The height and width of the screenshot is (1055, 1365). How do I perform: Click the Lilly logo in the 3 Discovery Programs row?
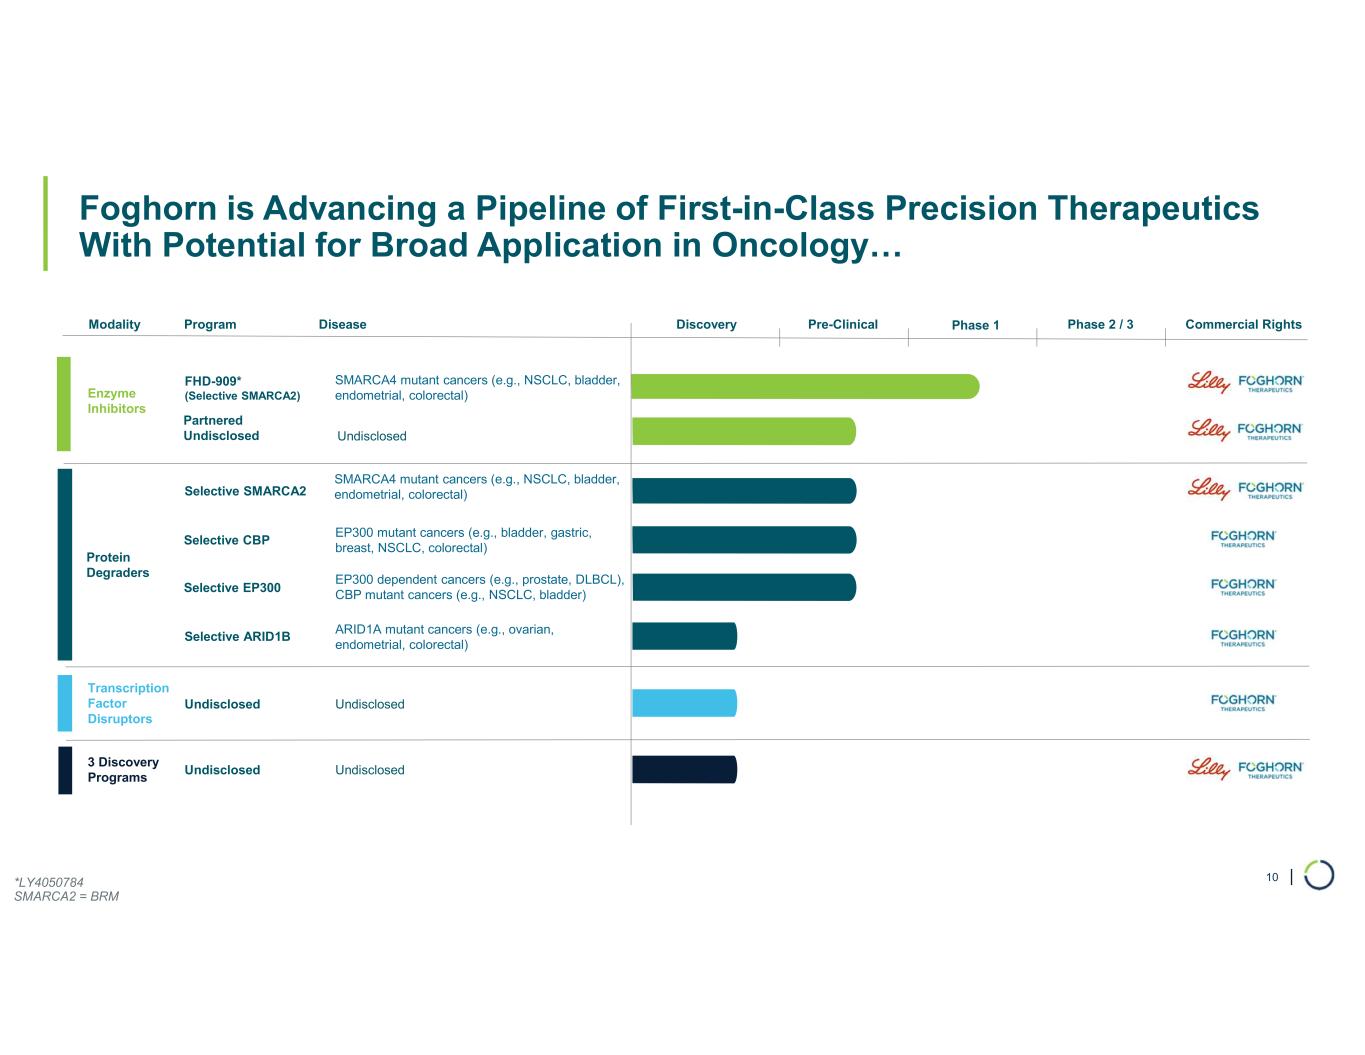[1208, 769]
